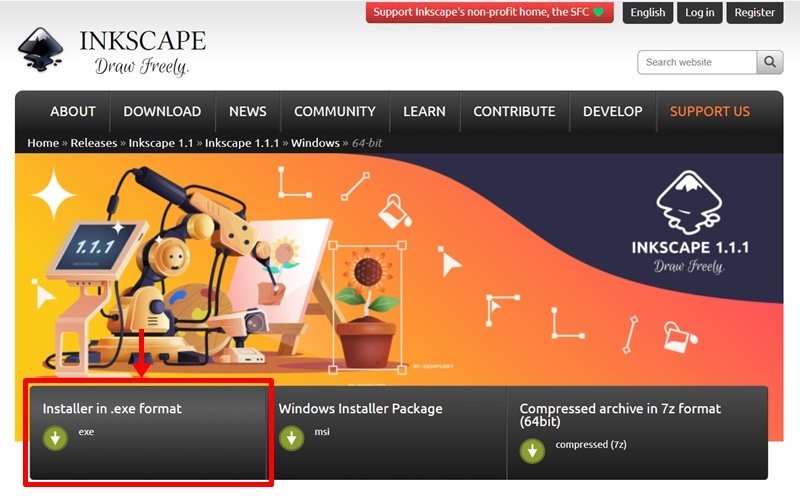Viewport: 800px width, 497px height.
Task: Open the SUPPORT US menu
Action: (x=710, y=111)
